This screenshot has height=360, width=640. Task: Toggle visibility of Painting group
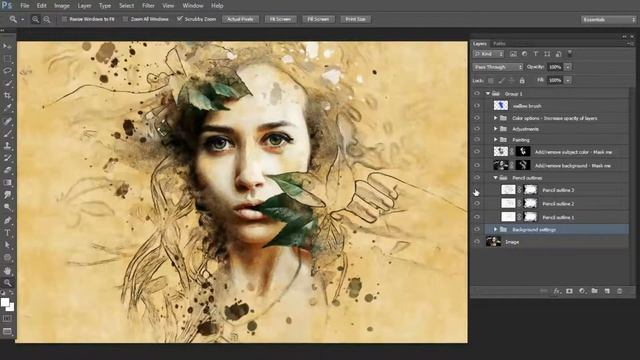tap(477, 140)
